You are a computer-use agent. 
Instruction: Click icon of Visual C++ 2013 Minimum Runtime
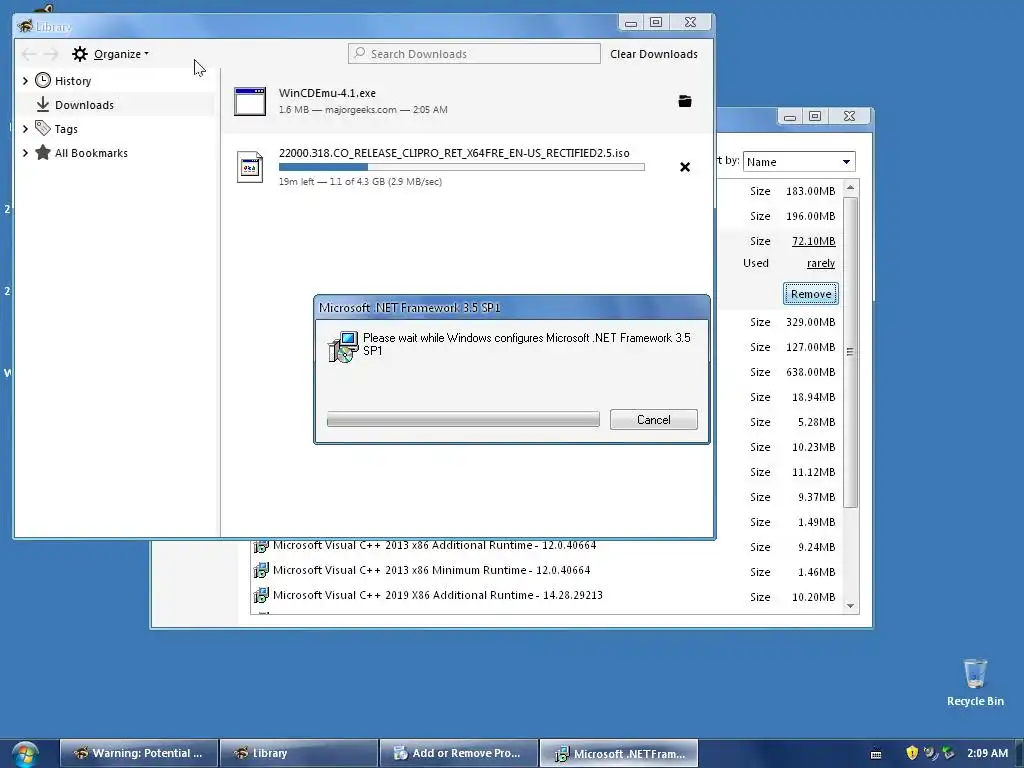point(261,570)
